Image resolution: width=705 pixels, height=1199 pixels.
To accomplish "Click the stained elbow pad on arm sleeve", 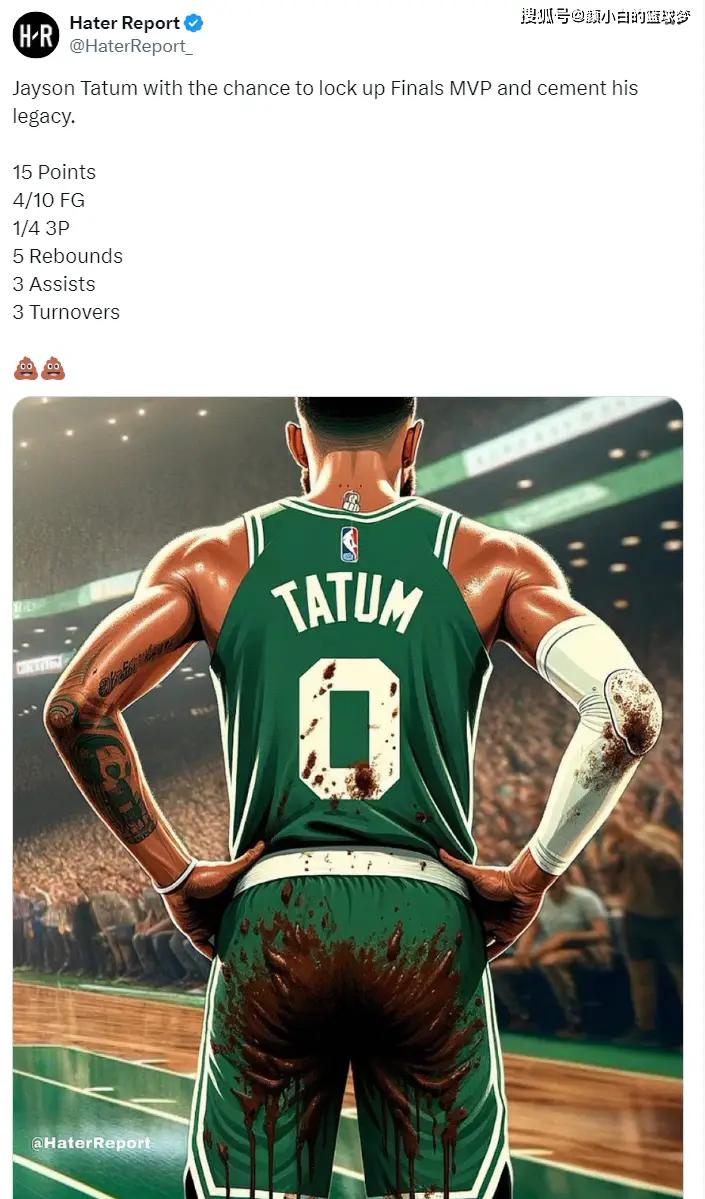I will pyautogui.click(x=632, y=712).
